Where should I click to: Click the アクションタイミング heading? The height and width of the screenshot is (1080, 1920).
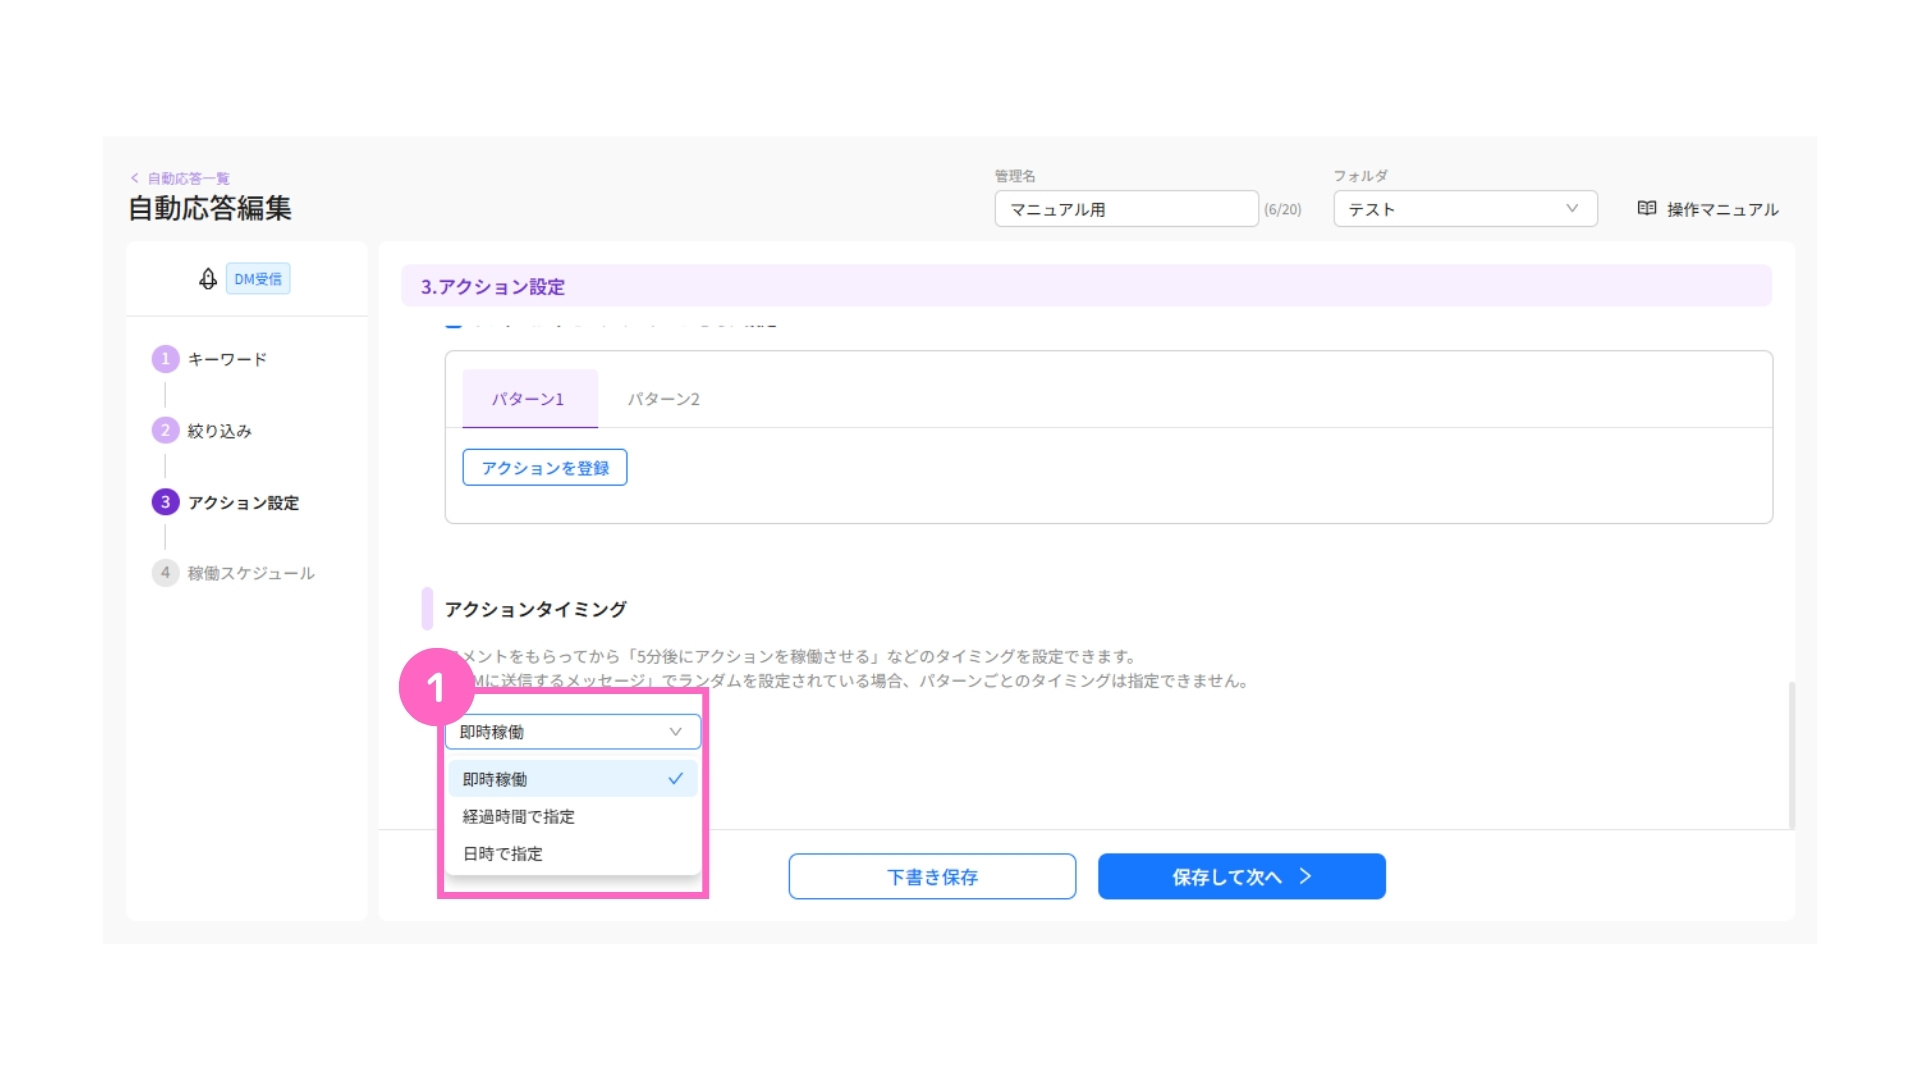(535, 609)
